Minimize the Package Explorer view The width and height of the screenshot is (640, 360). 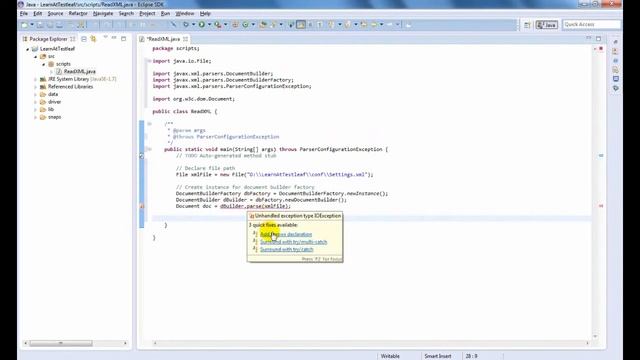point(114,38)
